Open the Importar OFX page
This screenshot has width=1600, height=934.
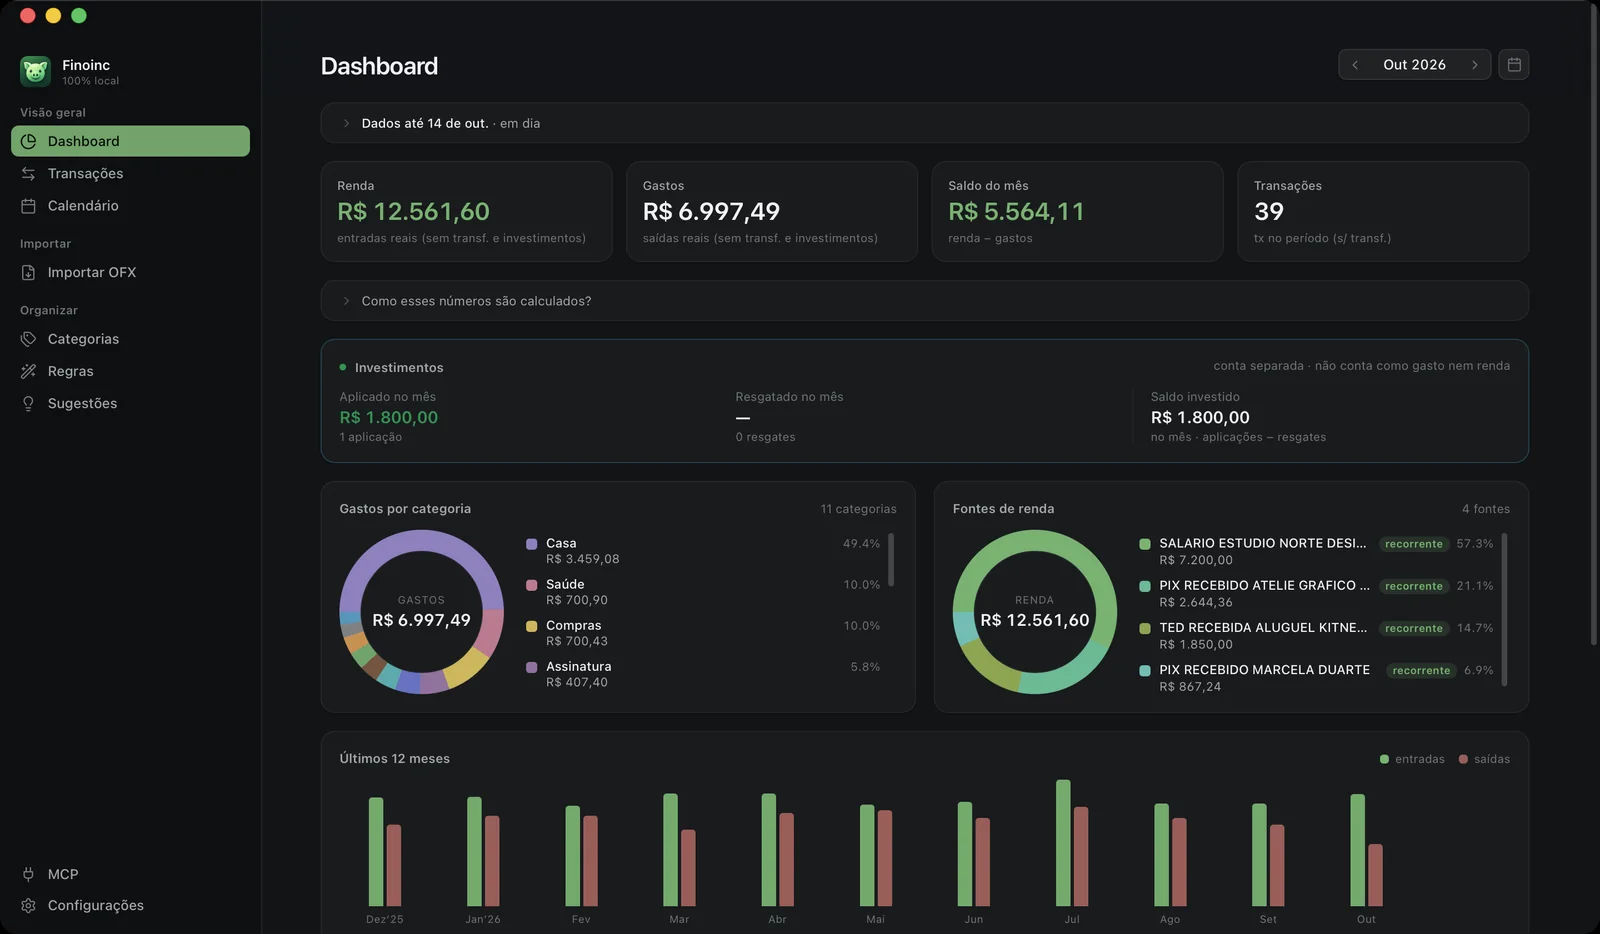(x=130, y=272)
